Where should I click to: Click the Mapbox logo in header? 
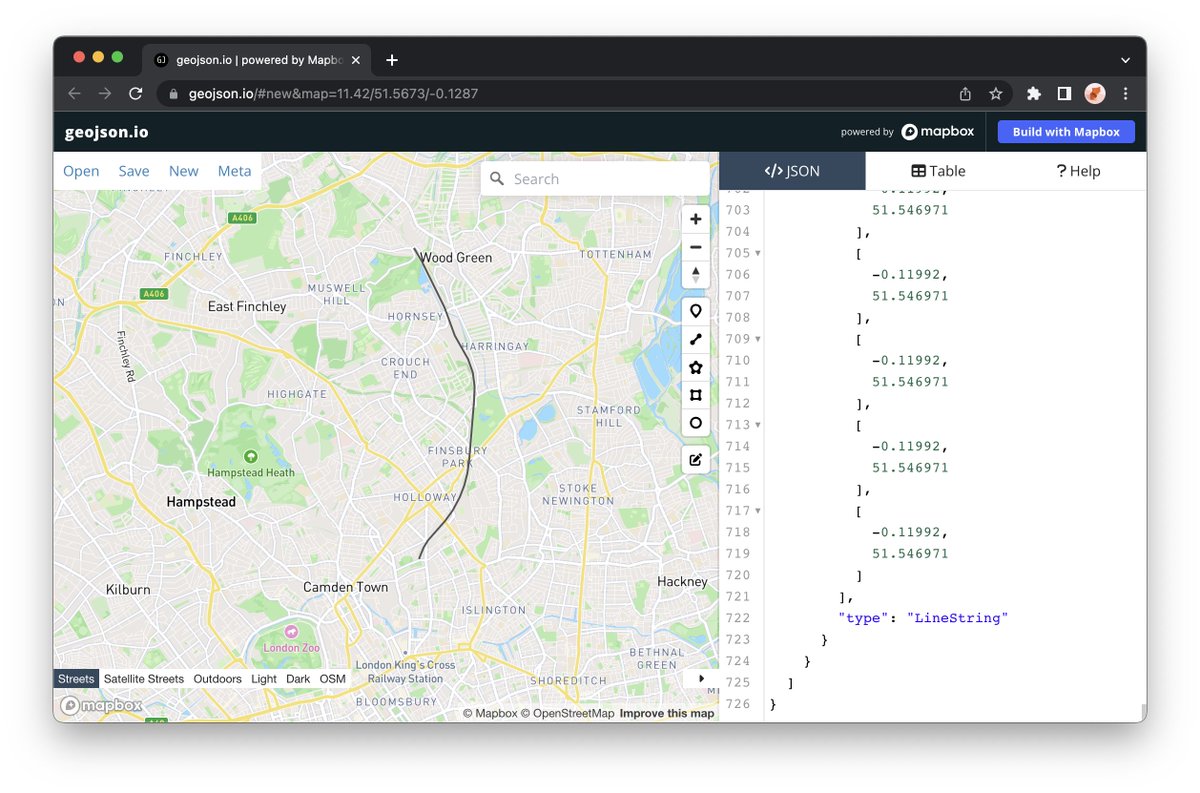(x=937, y=132)
